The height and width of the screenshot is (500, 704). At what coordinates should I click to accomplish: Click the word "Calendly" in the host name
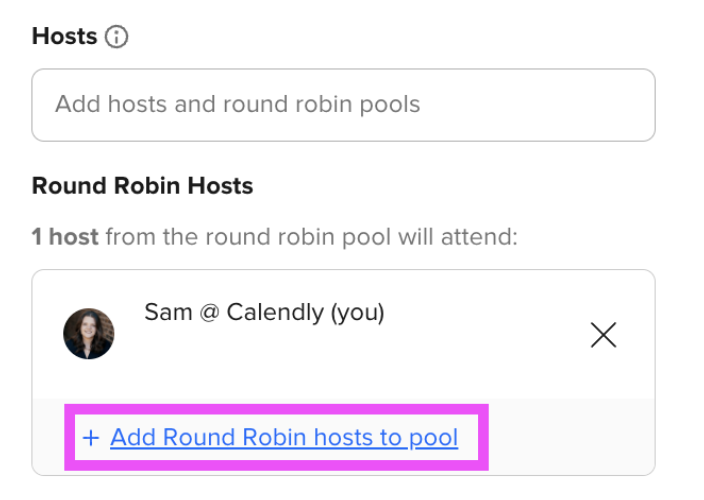(275, 312)
